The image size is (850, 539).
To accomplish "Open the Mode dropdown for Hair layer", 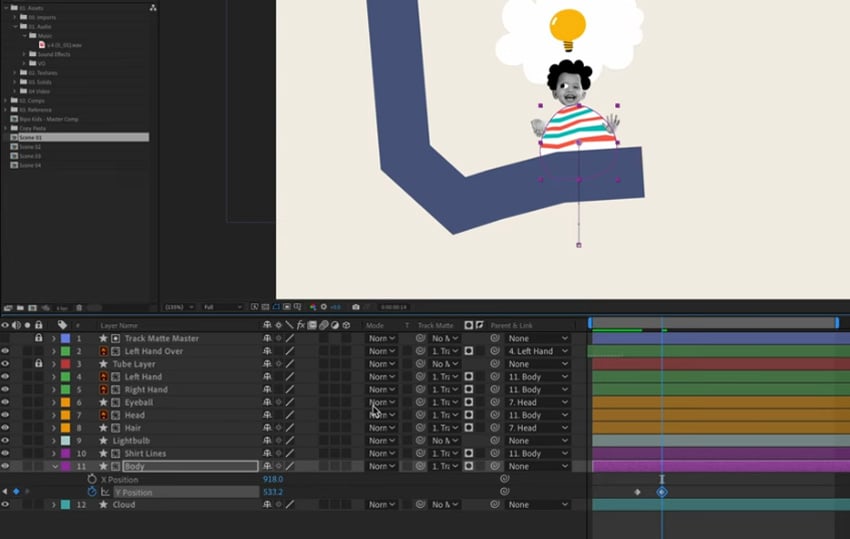I will [382, 428].
